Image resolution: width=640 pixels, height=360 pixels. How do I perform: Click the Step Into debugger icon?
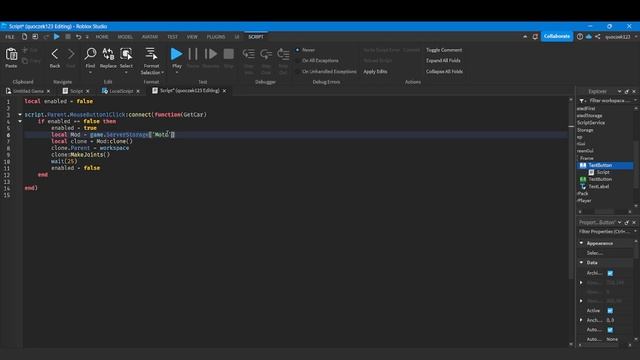point(249,54)
